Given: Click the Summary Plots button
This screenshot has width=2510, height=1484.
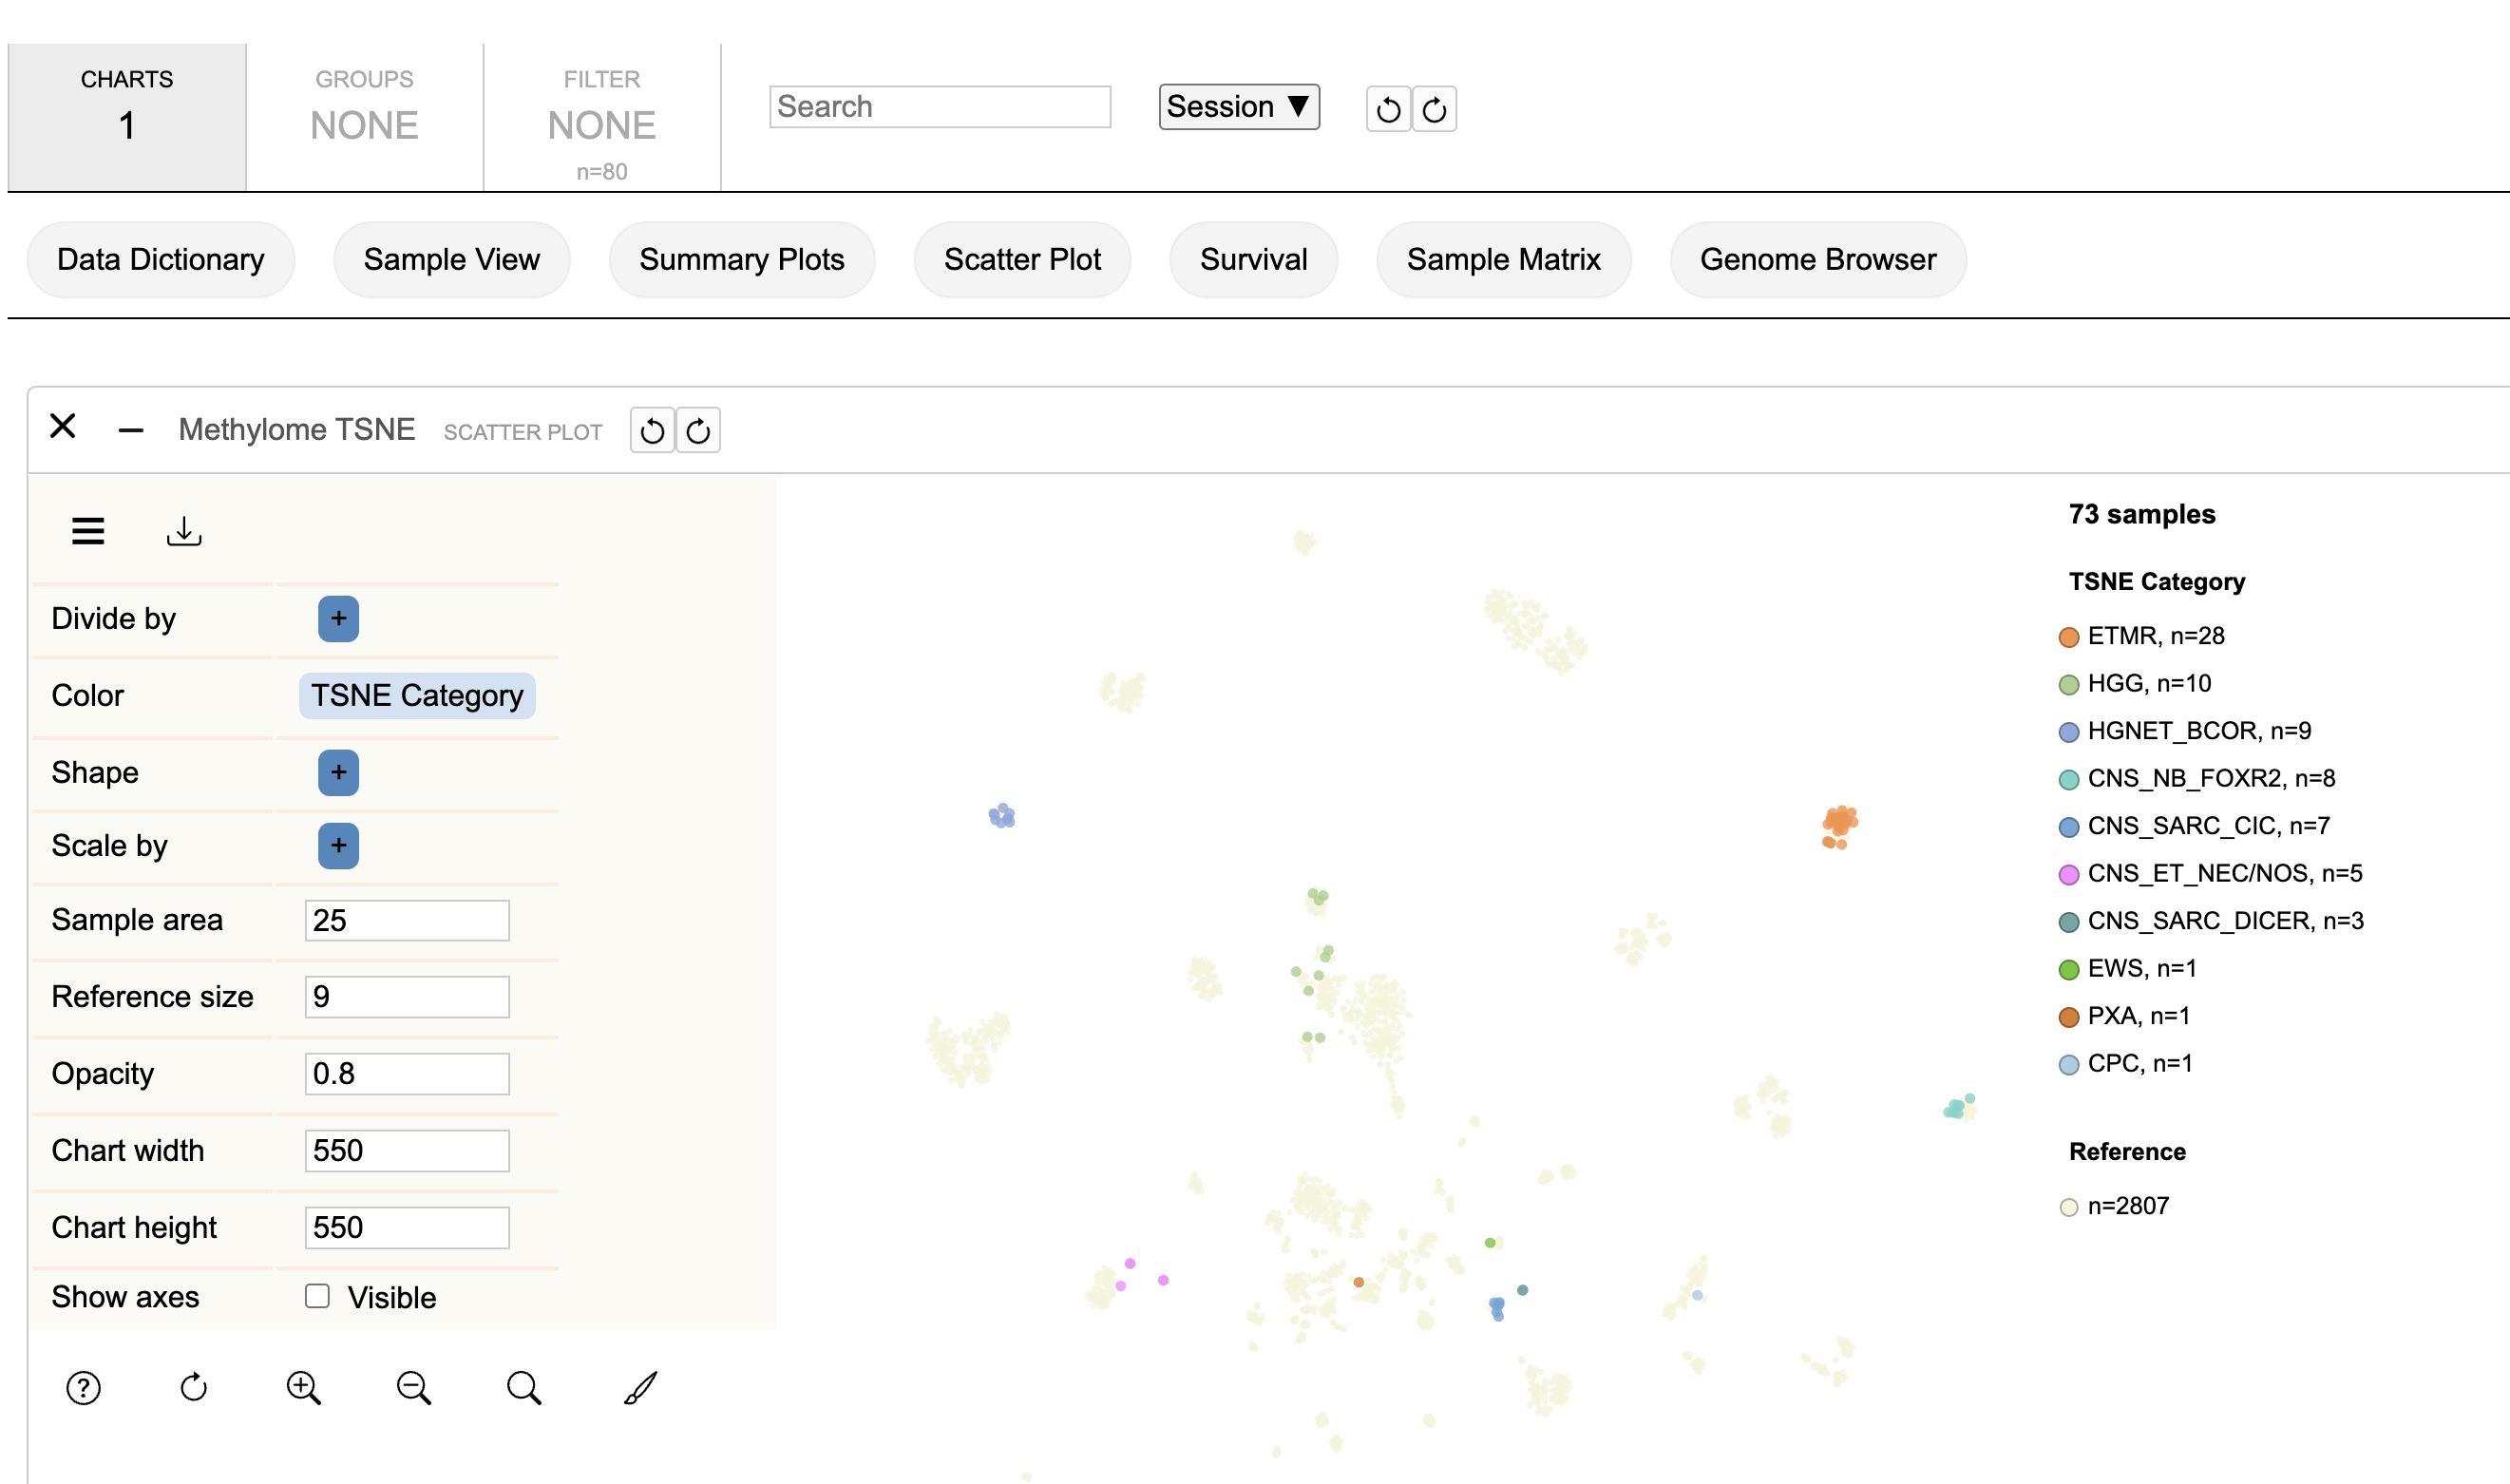Looking at the screenshot, I should tap(744, 259).
